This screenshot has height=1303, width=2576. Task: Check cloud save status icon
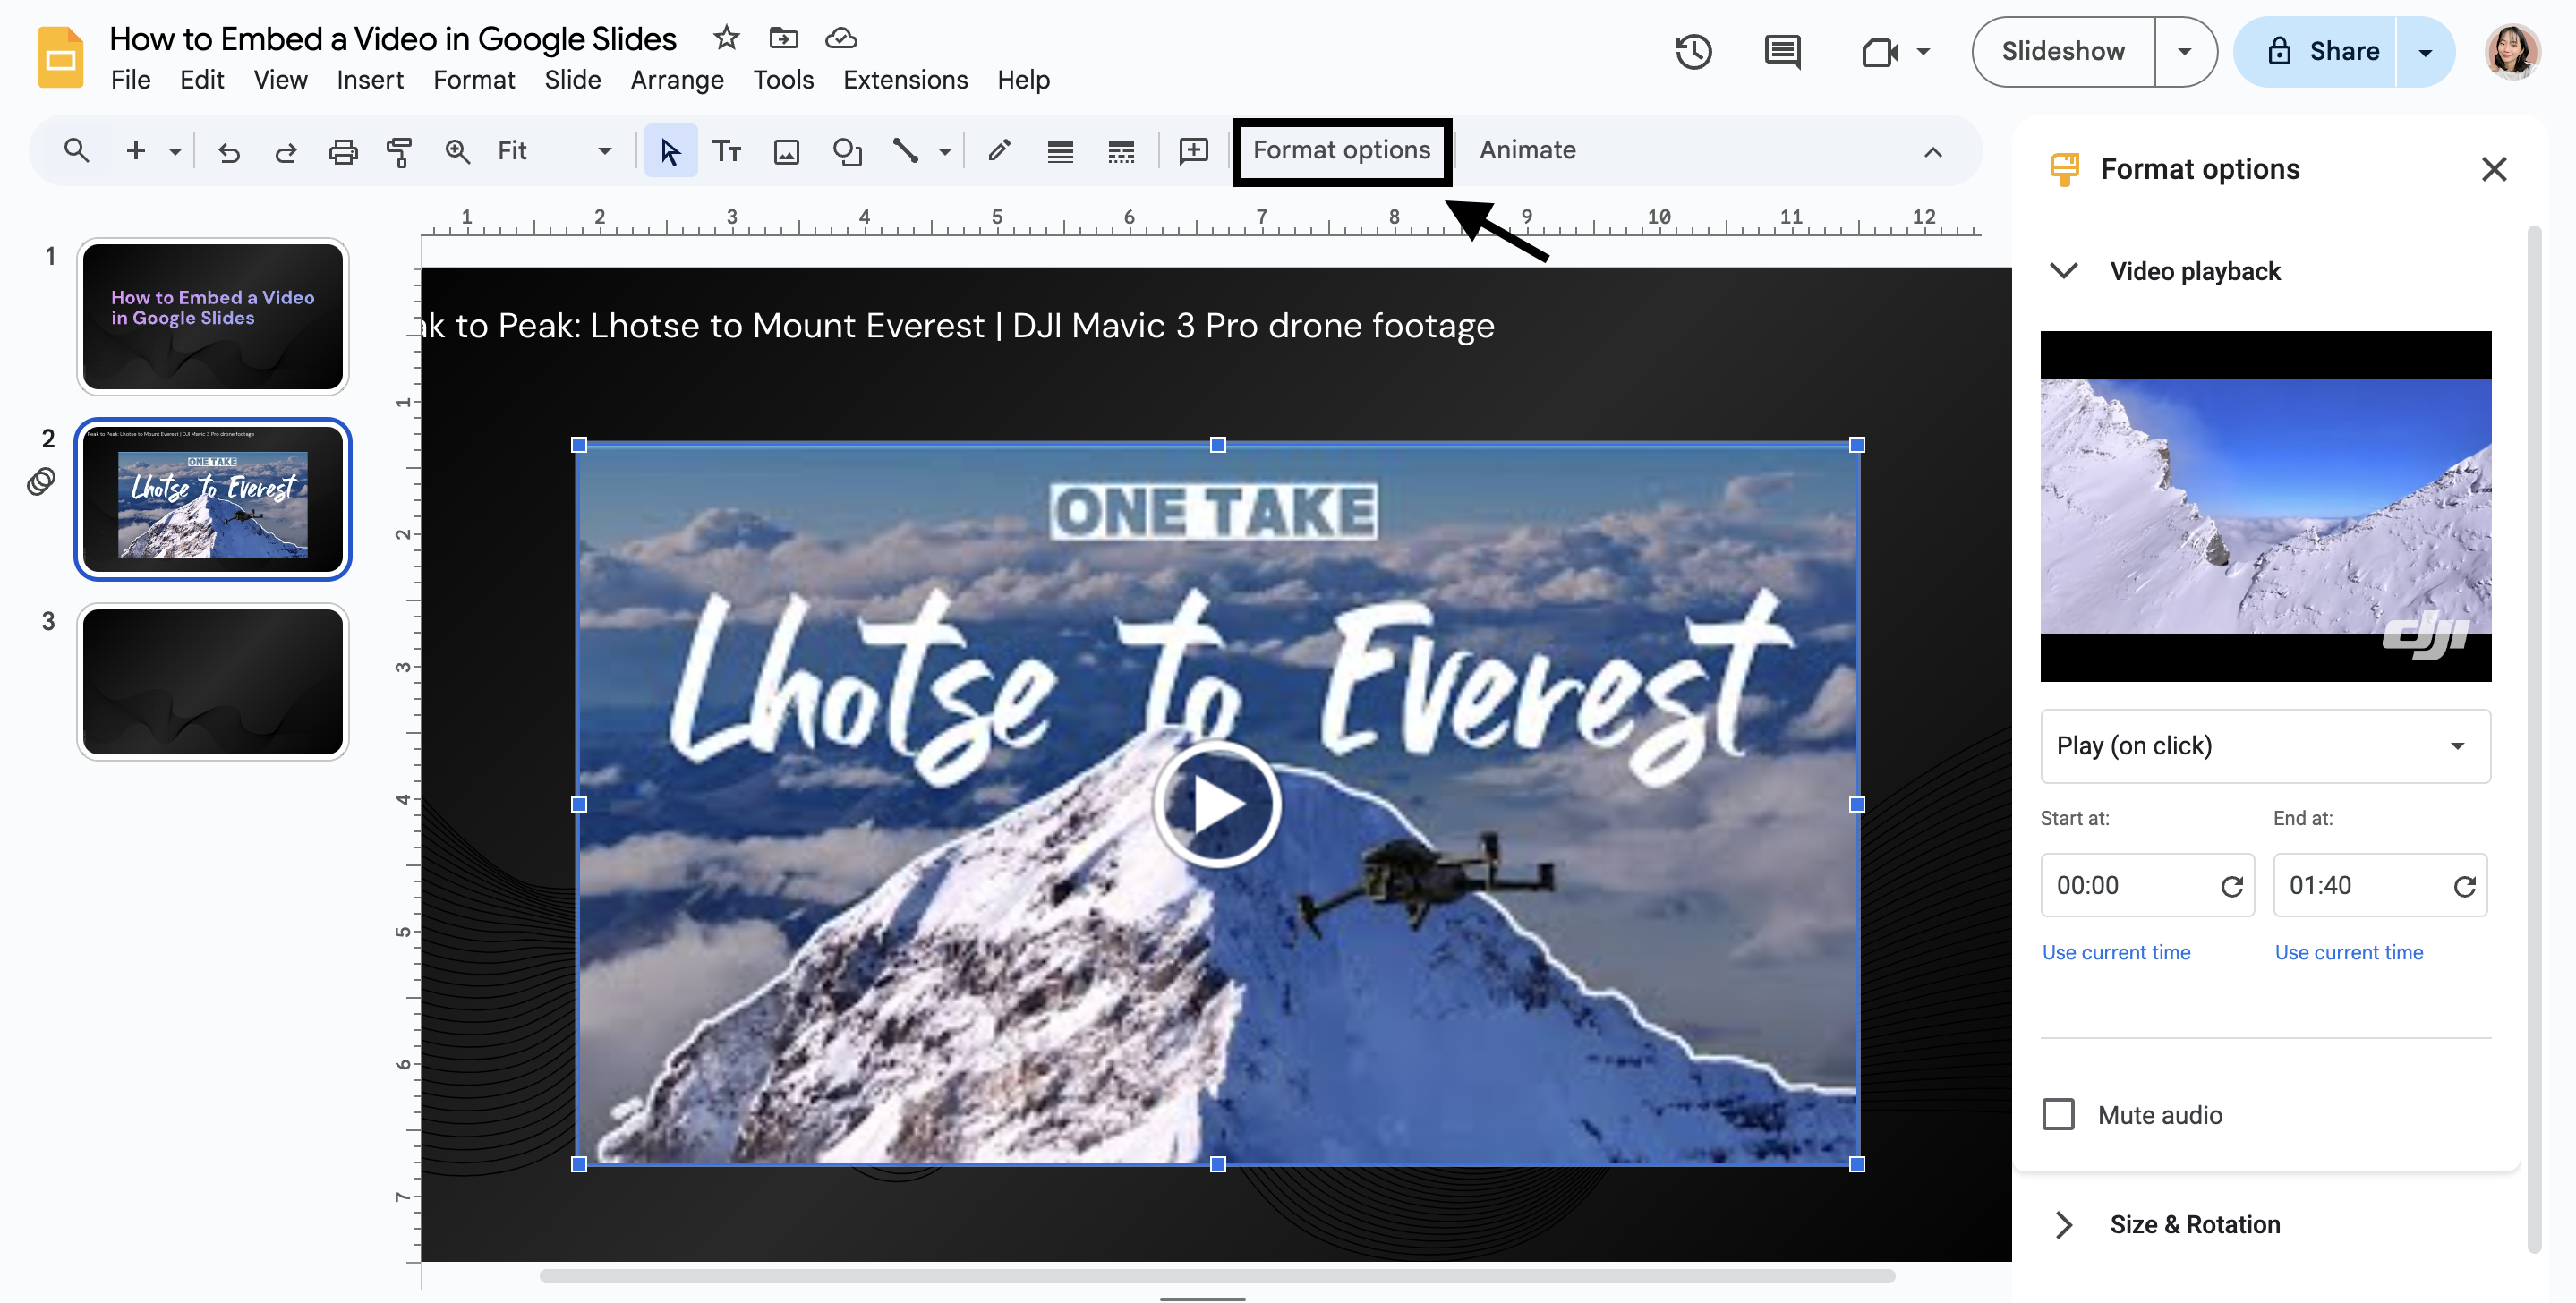tap(841, 38)
